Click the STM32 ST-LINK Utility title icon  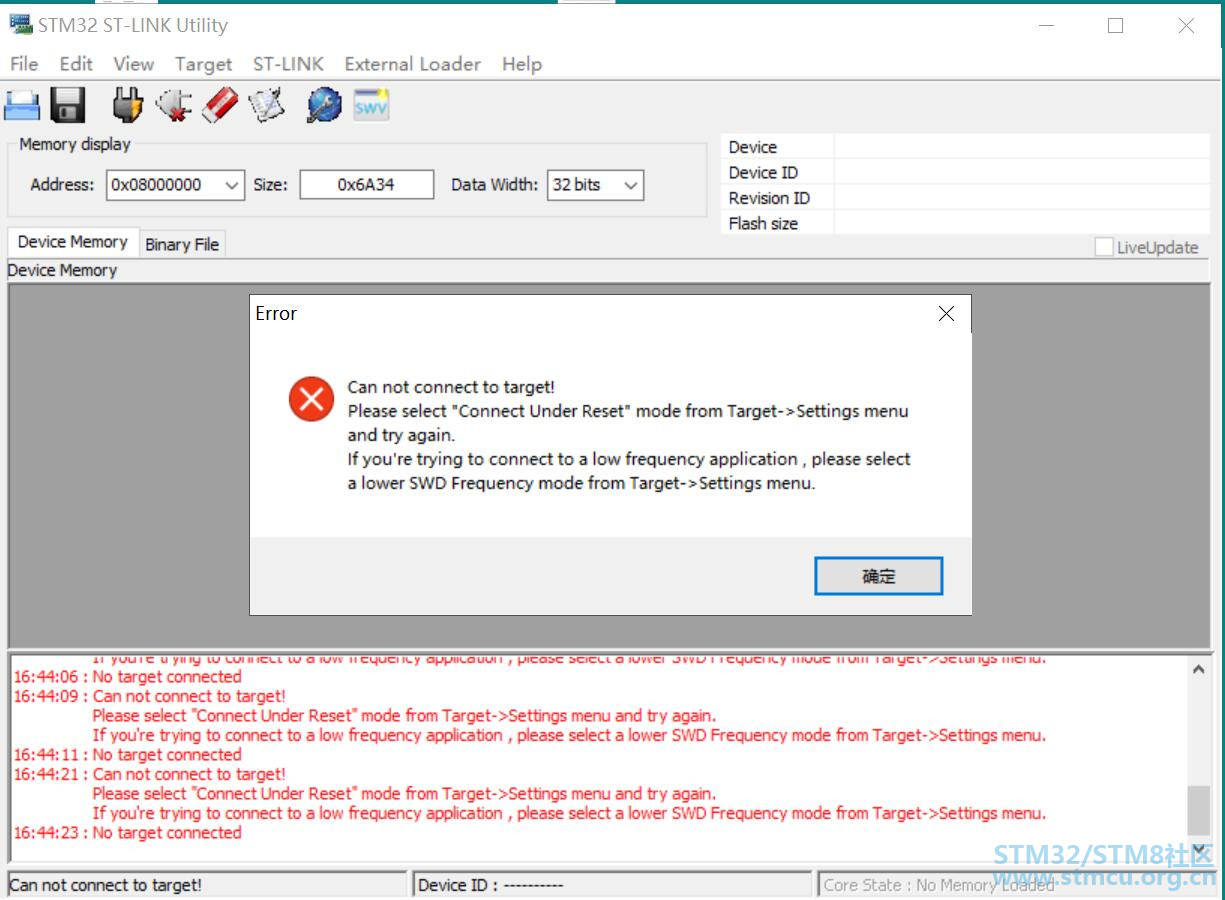tap(21, 25)
